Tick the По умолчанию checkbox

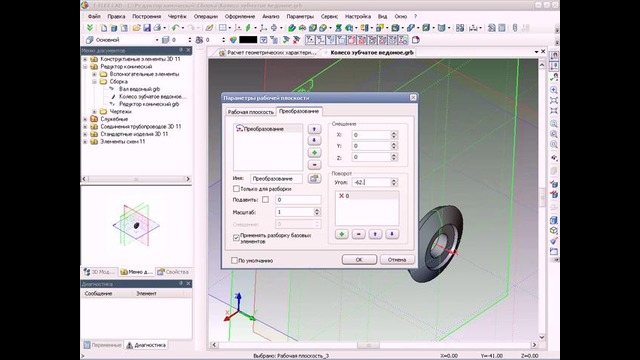coord(234,260)
